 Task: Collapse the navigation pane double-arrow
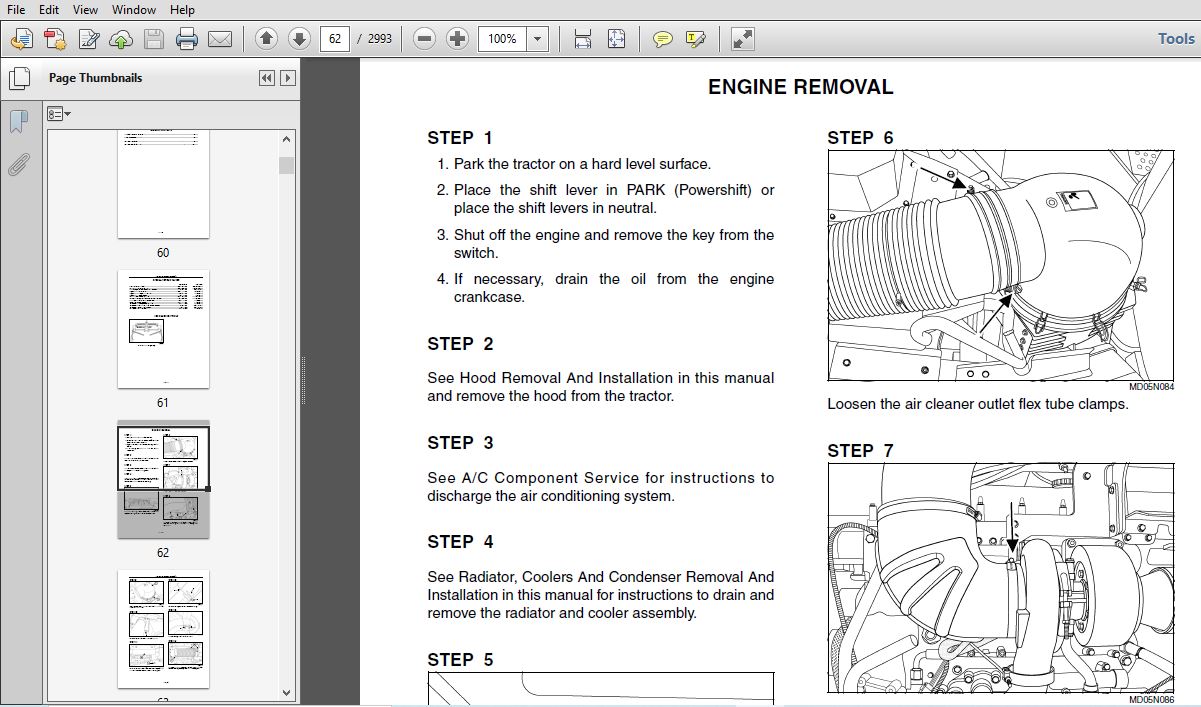267,78
